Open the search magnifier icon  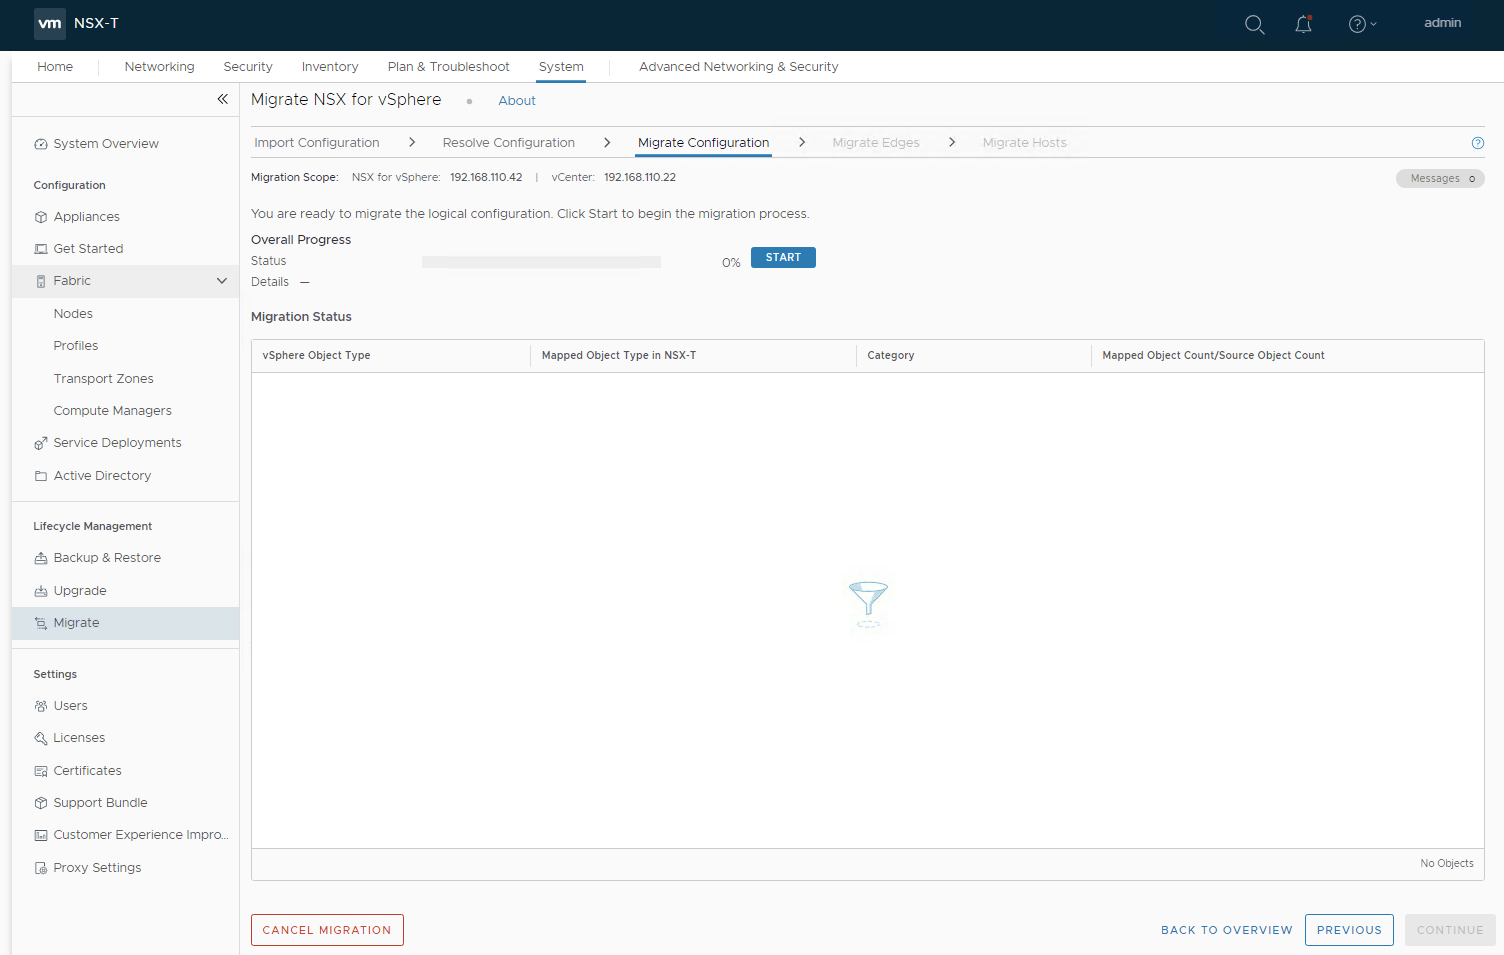point(1254,24)
